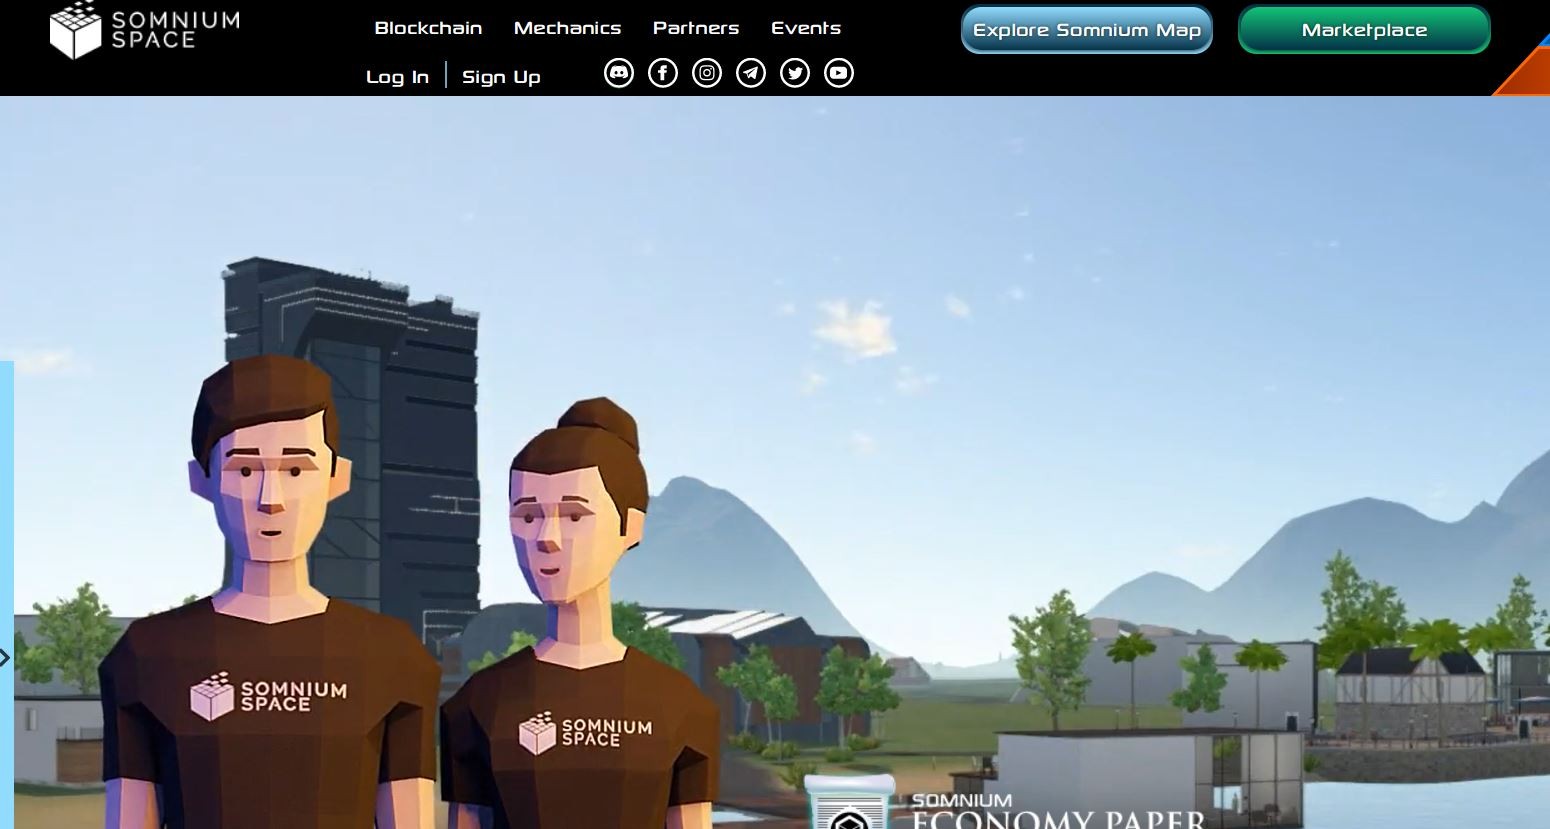Select Mechanics in the navigation

[567, 28]
